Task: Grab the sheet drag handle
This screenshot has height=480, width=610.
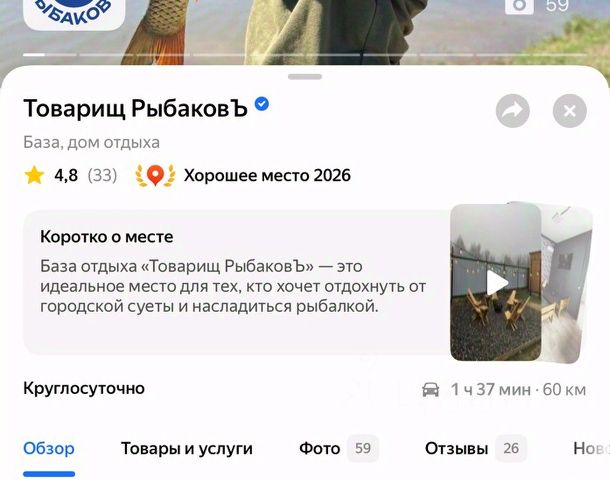Action: tap(305, 77)
